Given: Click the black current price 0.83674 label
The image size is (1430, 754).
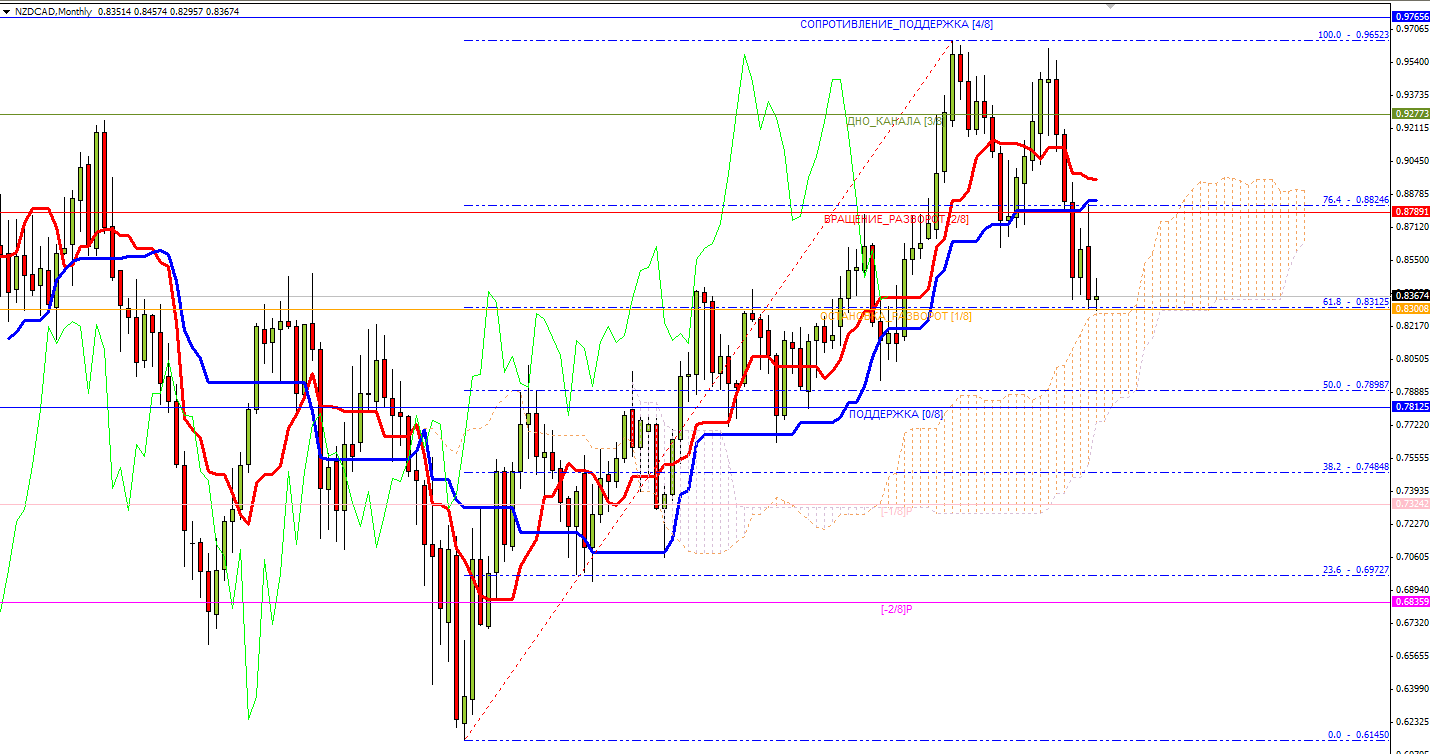Looking at the screenshot, I should point(1410,296).
